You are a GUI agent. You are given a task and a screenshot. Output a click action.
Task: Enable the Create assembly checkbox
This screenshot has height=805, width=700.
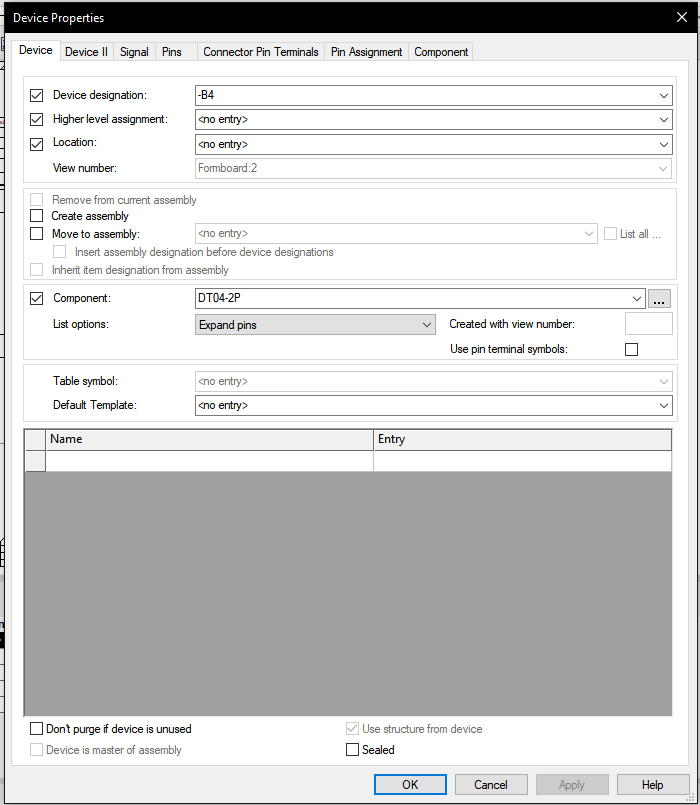click(37, 216)
